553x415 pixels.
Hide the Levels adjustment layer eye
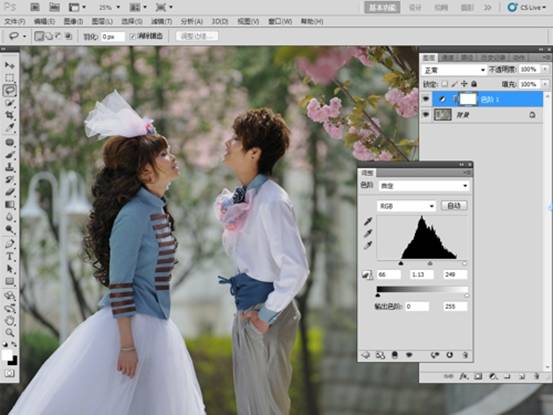click(426, 99)
